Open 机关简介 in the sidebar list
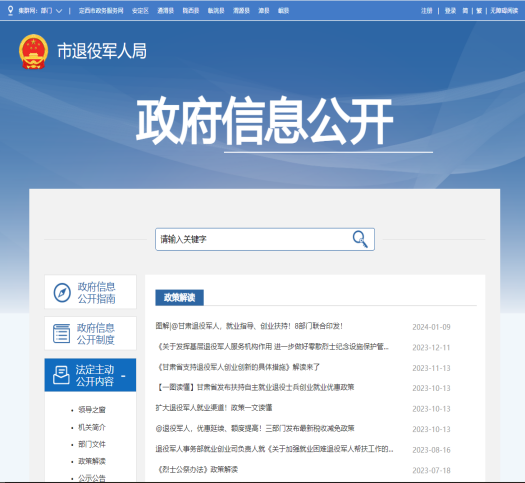This screenshot has width=525, height=483. 92,427
